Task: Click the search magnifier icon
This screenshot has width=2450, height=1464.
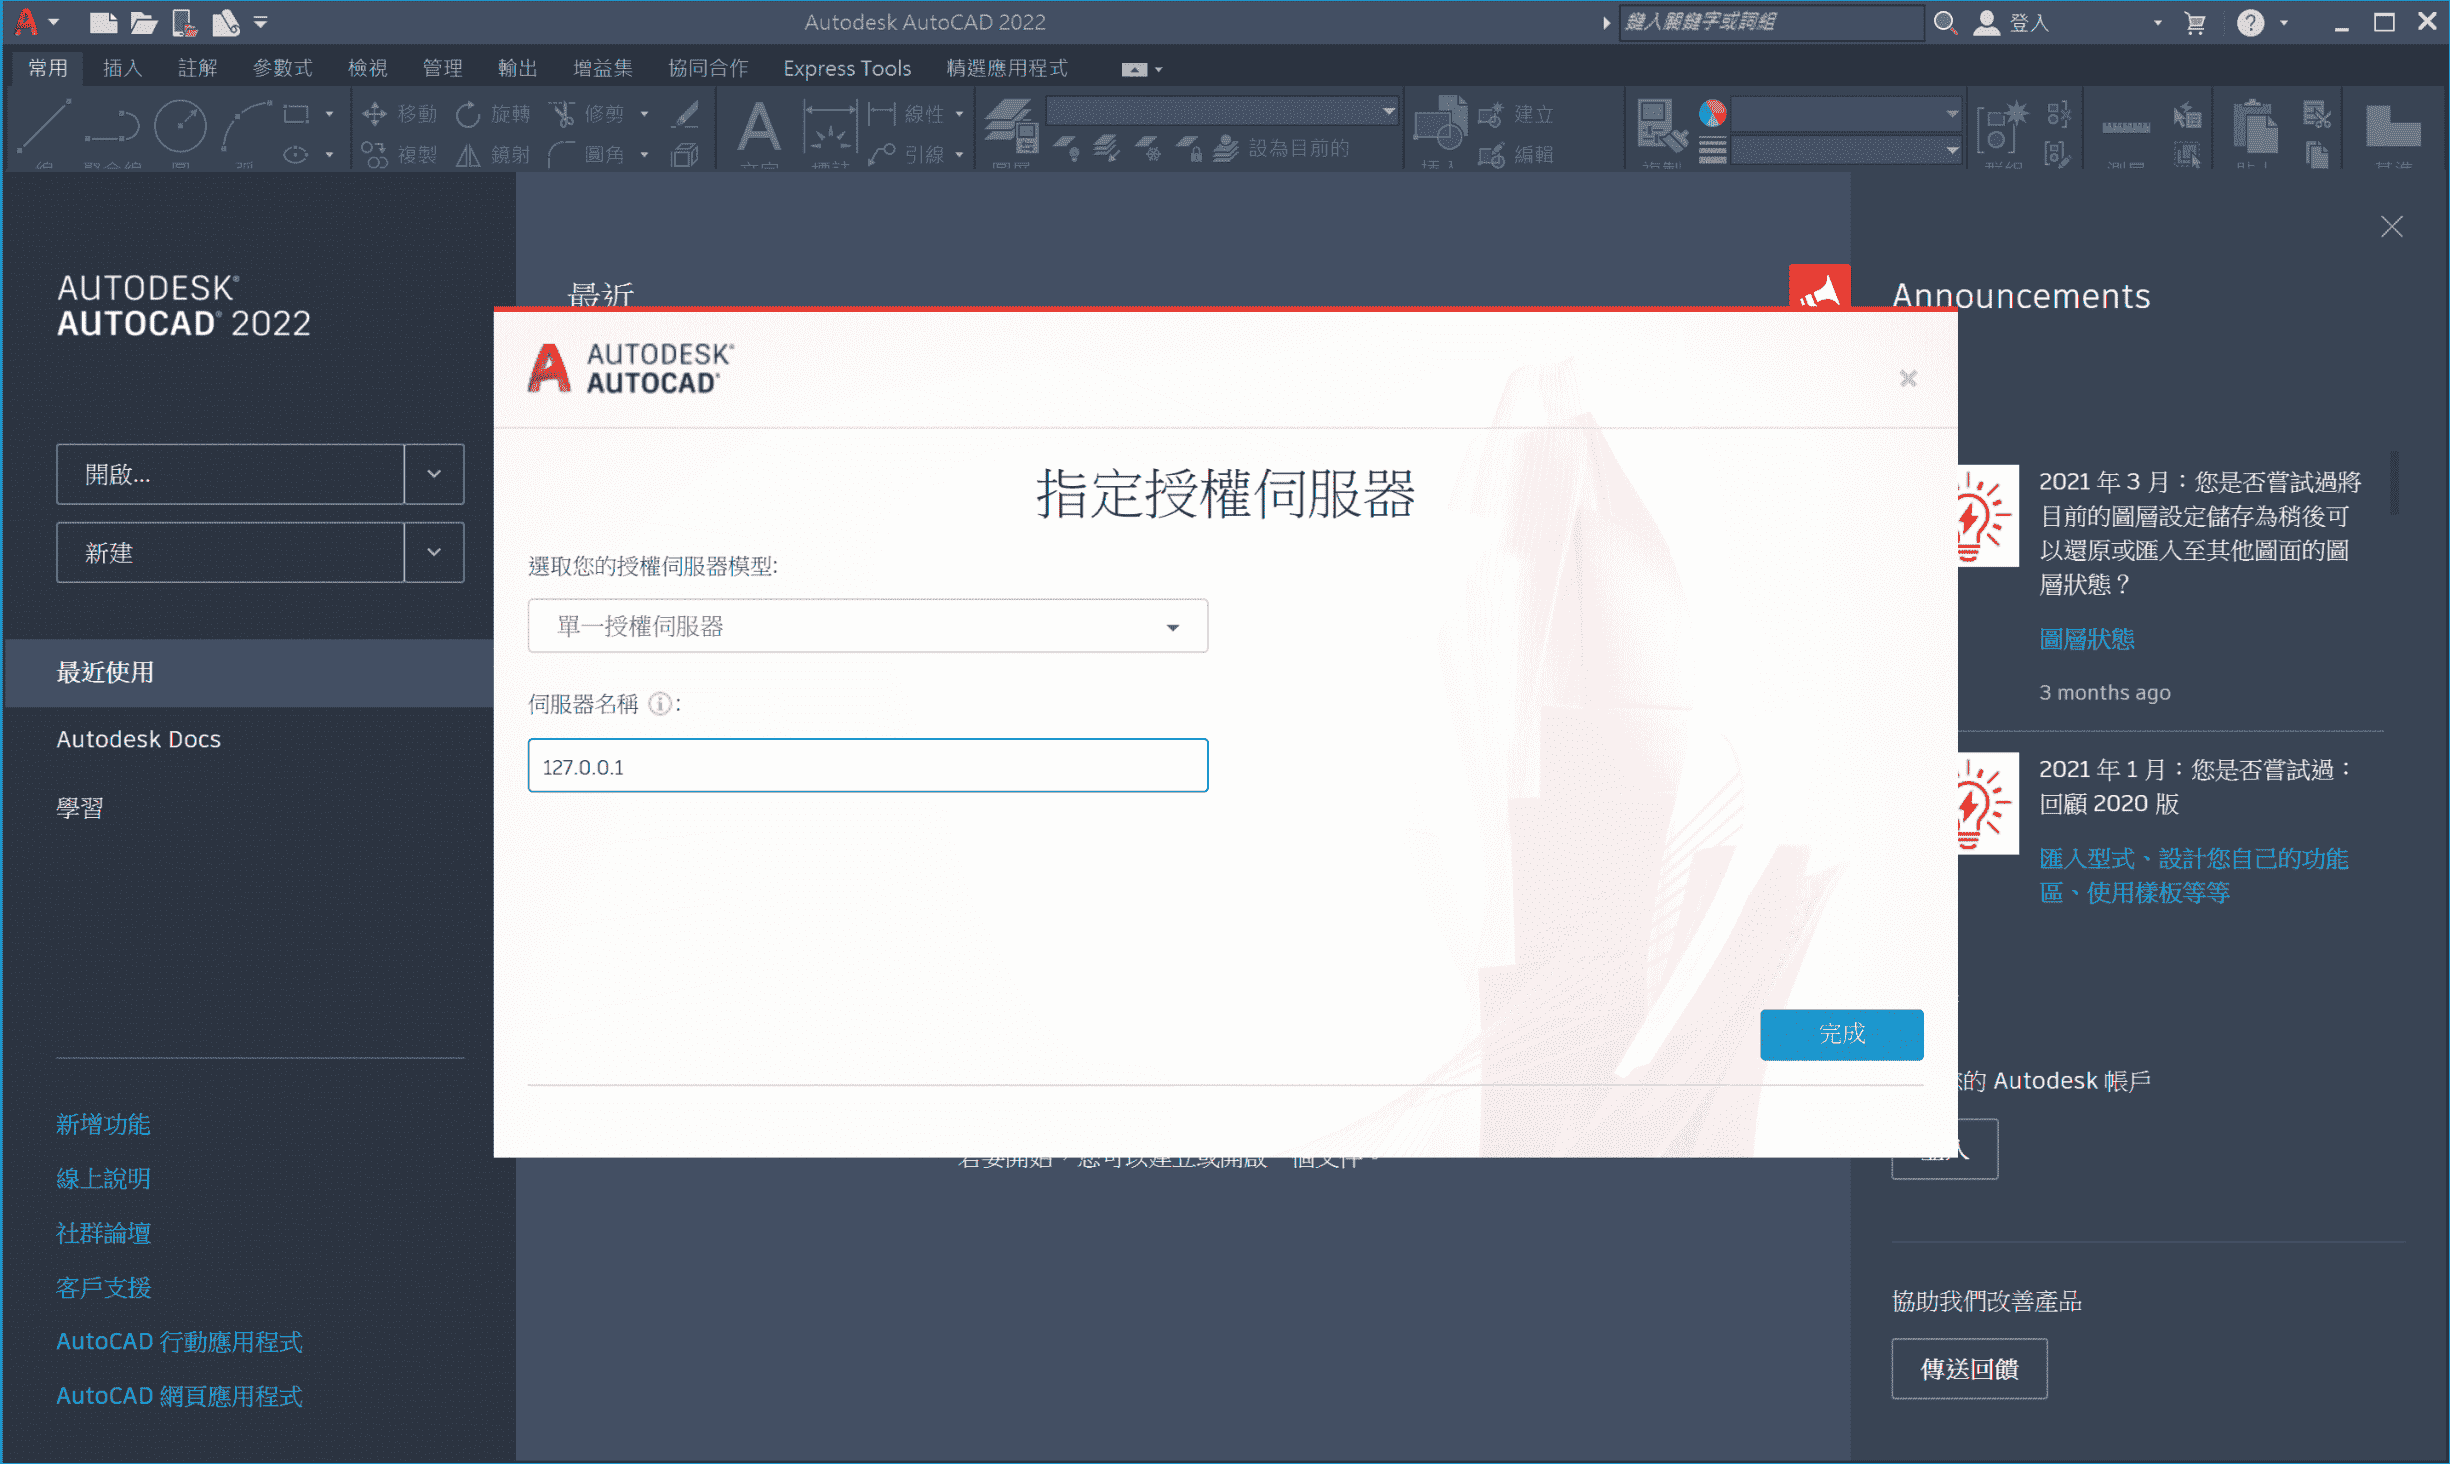Action: (1944, 22)
